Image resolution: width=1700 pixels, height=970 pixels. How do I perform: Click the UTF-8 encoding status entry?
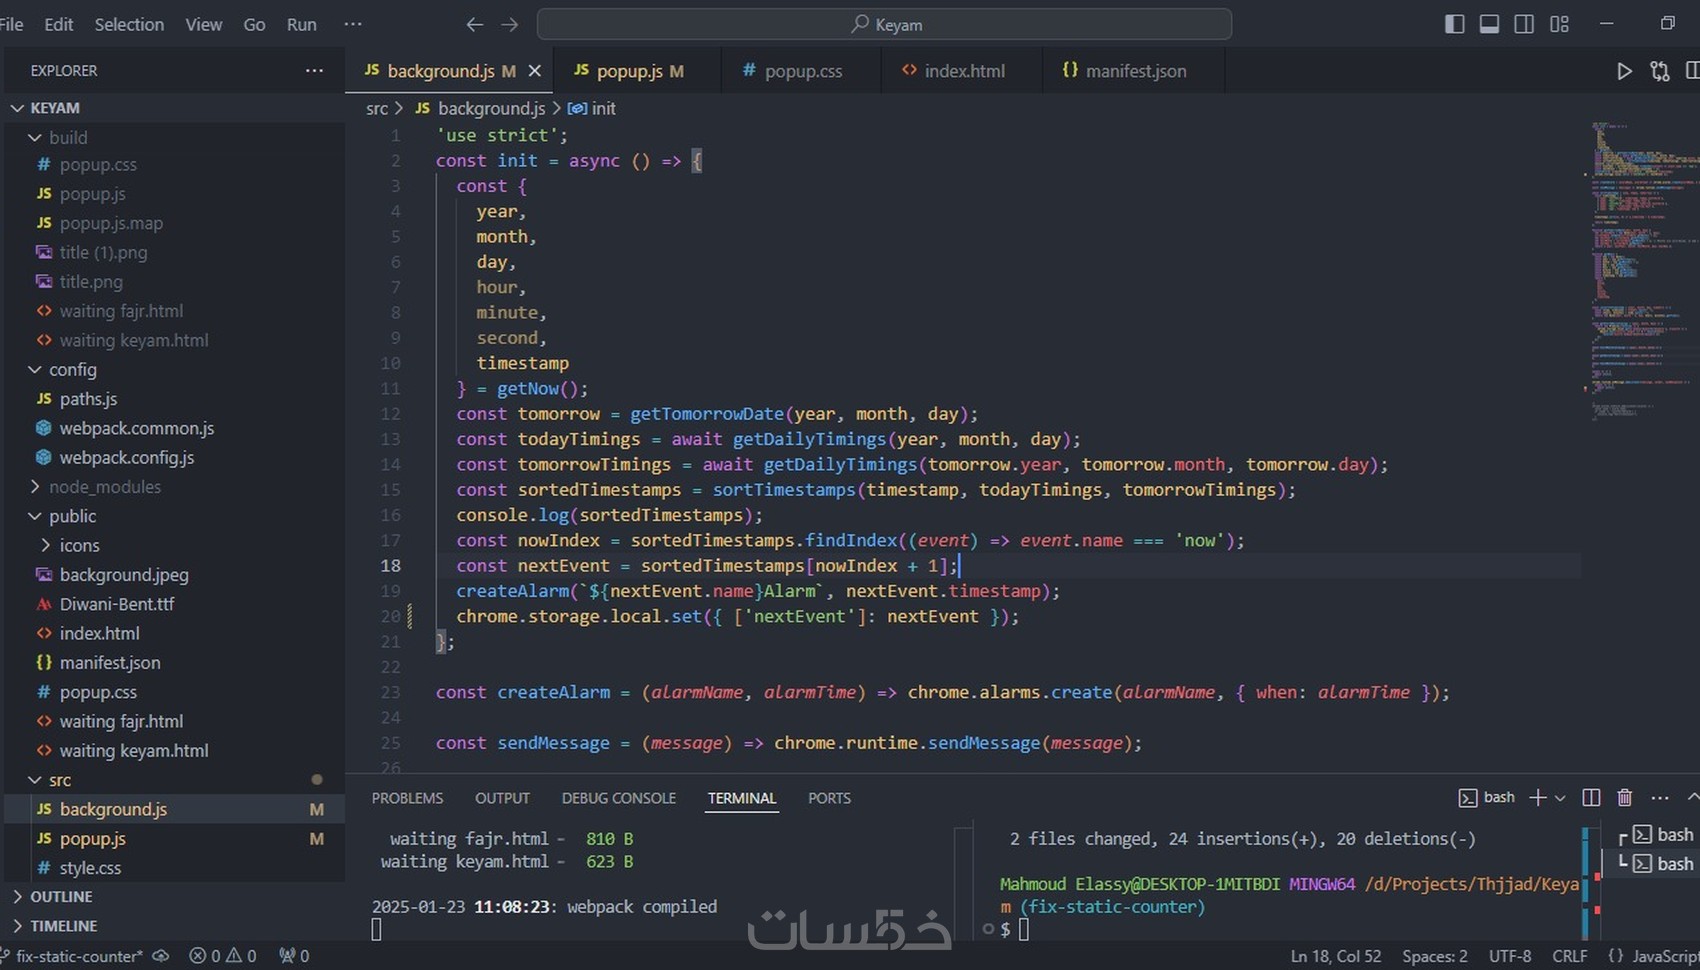[x=1510, y=956]
